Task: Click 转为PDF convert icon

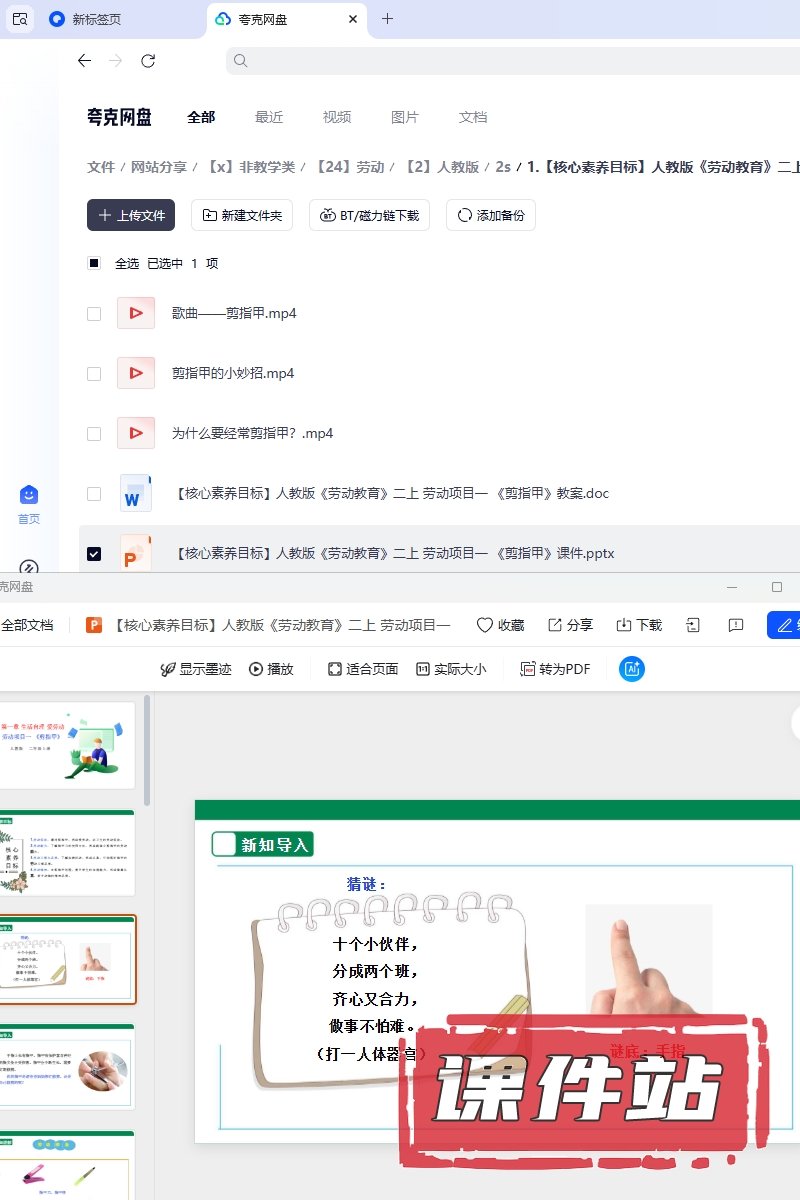Action: pos(528,669)
